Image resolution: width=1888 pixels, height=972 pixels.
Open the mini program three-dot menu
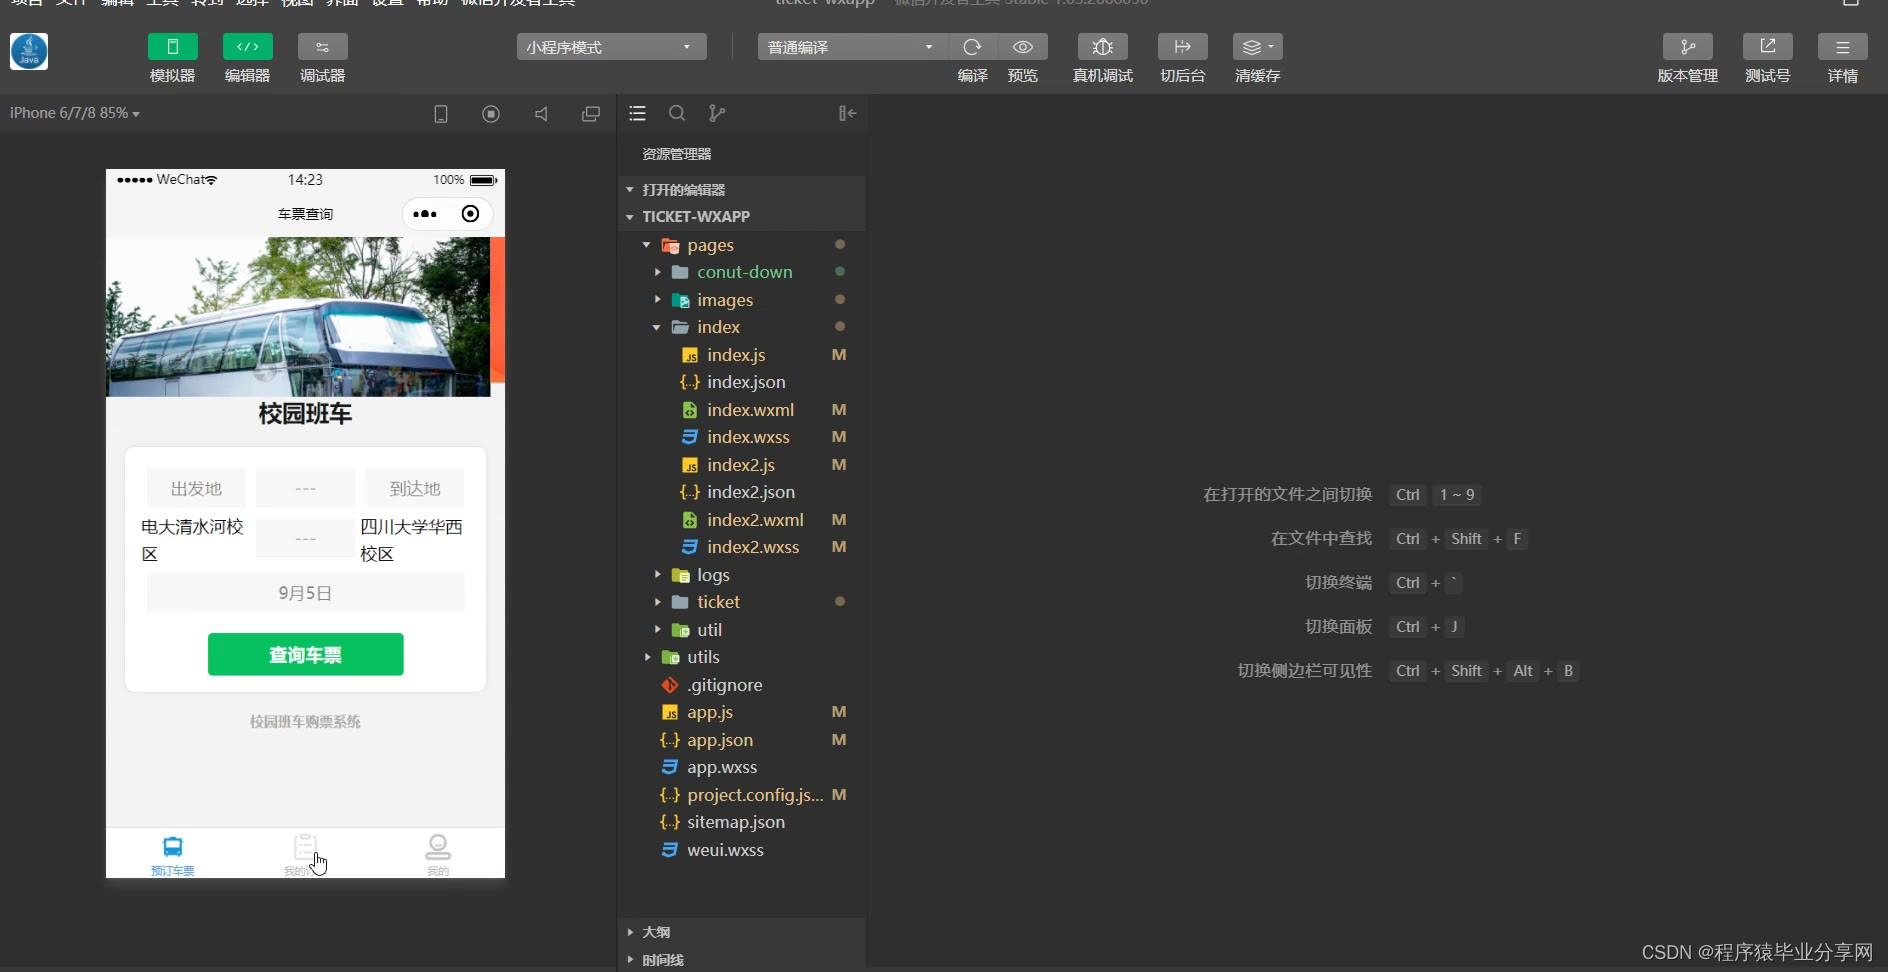point(425,214)
